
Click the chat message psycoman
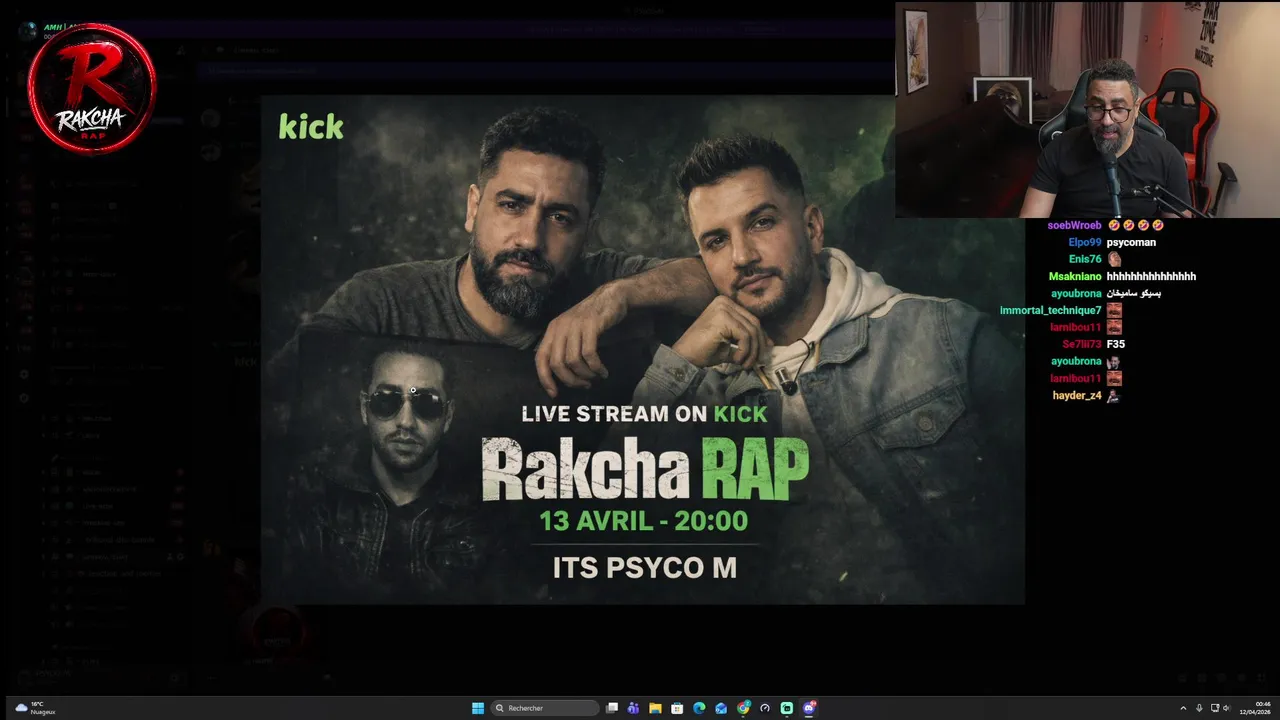coord(1131,243)
